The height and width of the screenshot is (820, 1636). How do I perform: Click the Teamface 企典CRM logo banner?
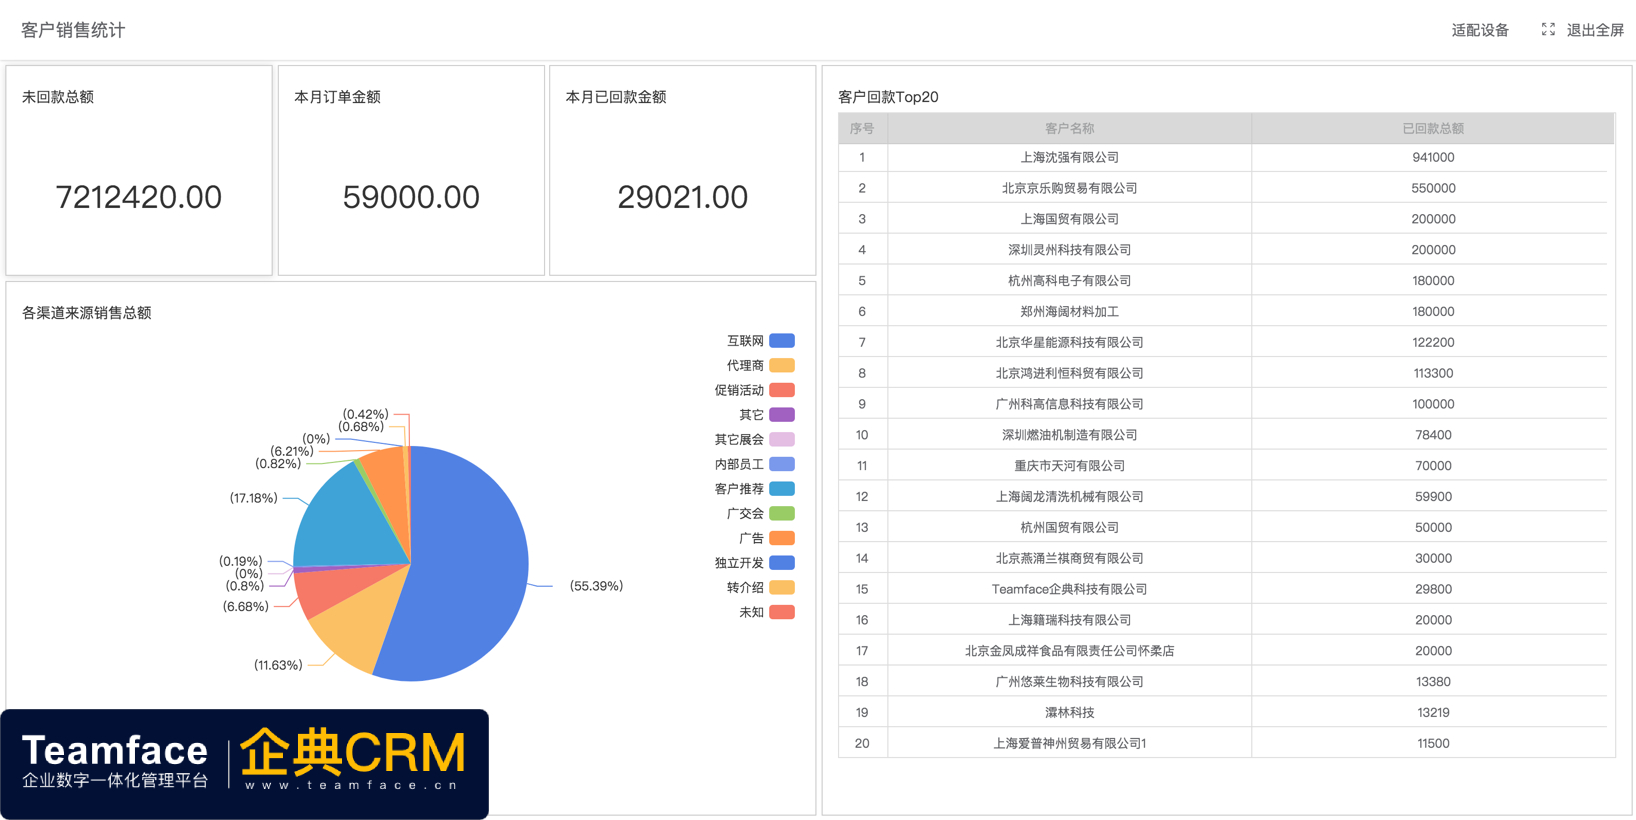pos(244,764)
